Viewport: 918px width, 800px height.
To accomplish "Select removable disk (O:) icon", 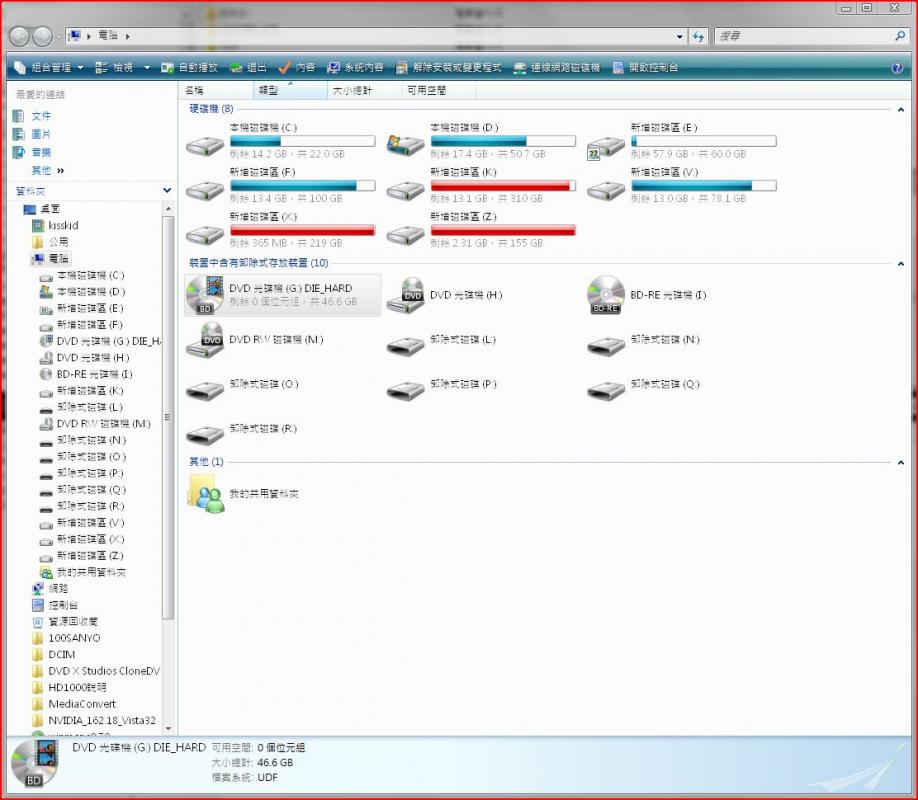I will click(x=205, y=390).
